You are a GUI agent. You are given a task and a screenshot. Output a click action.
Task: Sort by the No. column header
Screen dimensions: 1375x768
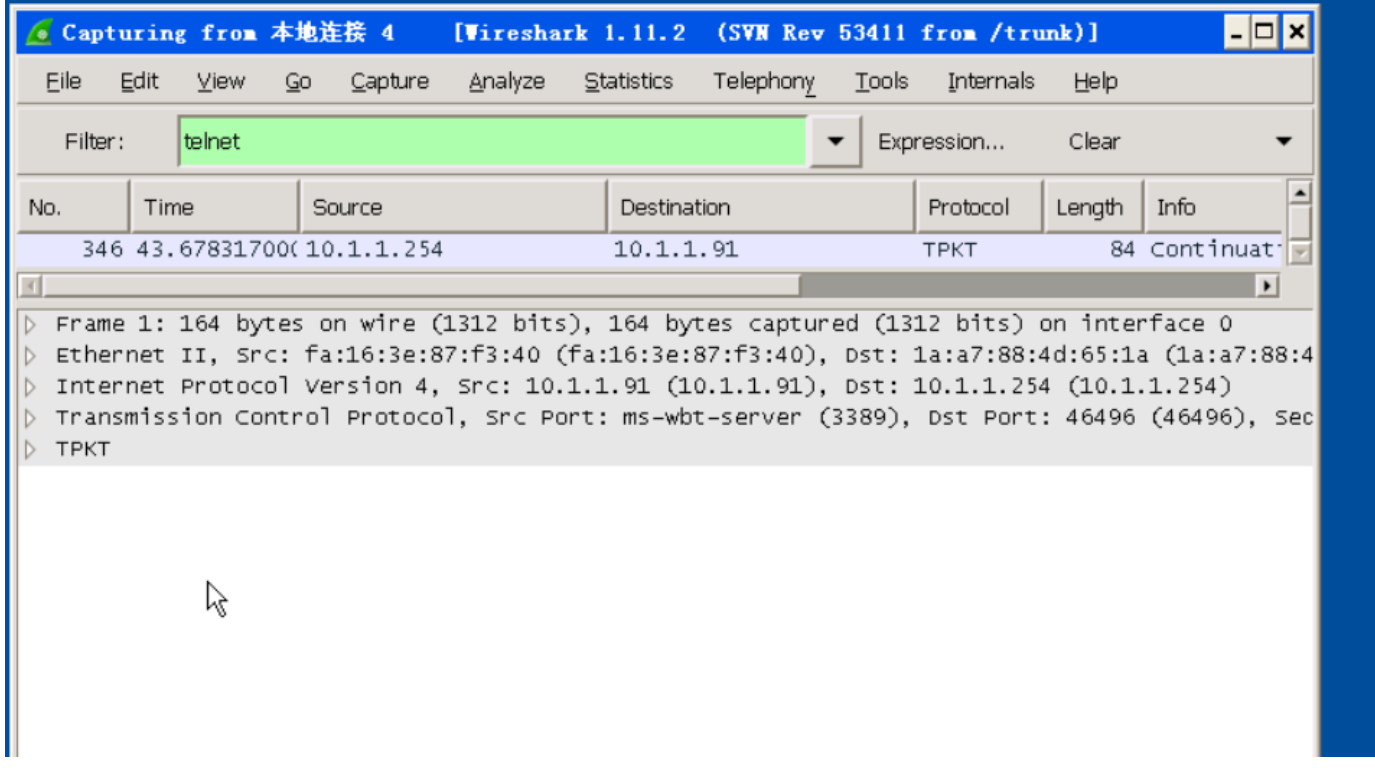click(x=73, y=207)
